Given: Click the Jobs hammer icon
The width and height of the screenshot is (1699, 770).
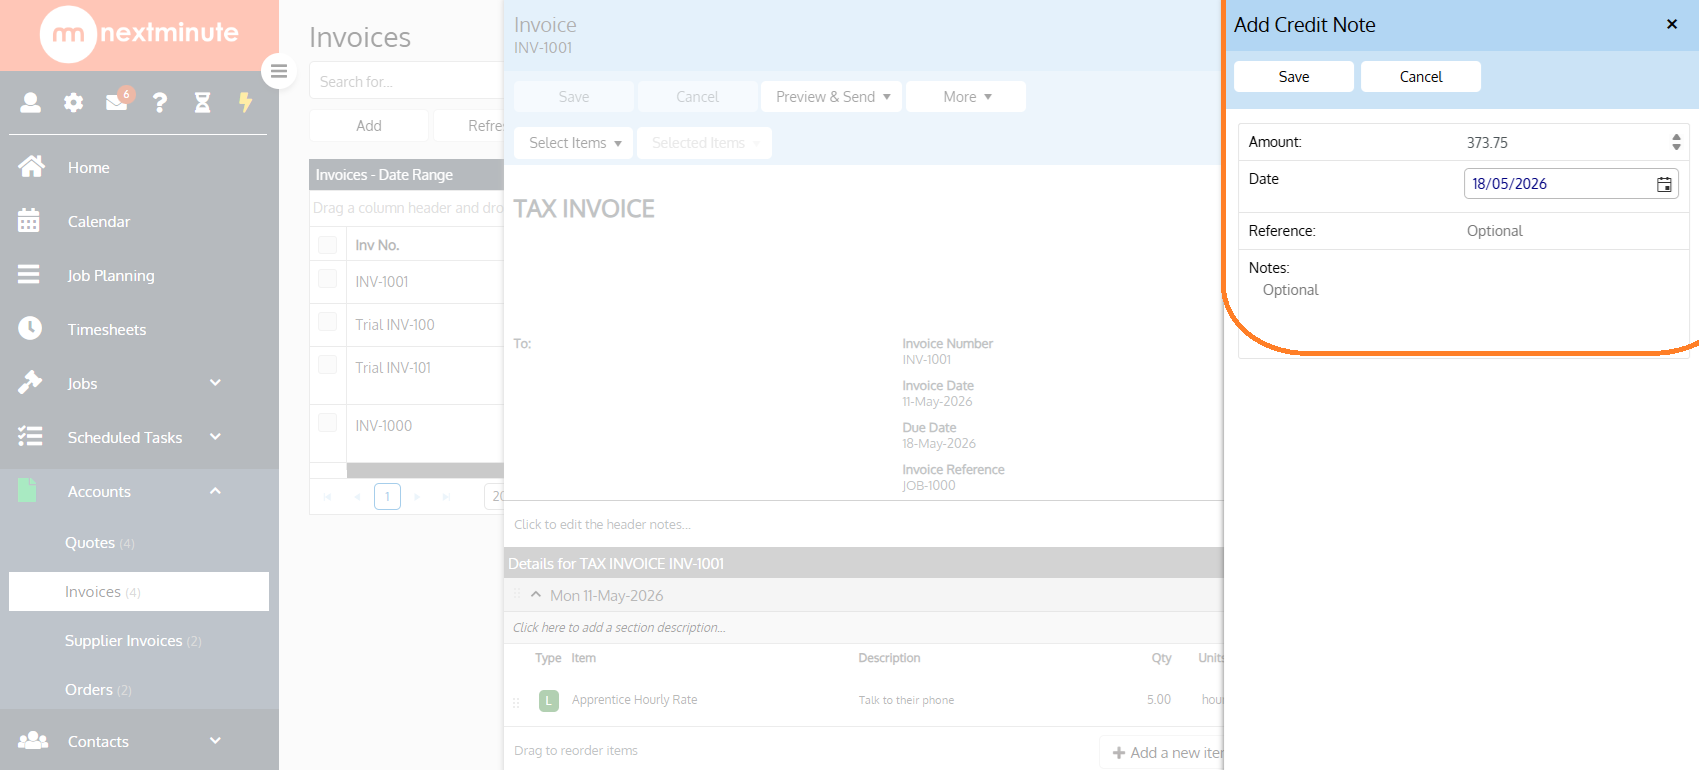Looking at the screenshot, I should coord(30,382).
